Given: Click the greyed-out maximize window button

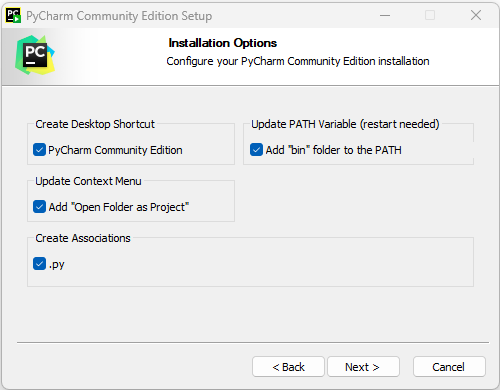Looking at the screenshot, I should click(430, 15).
